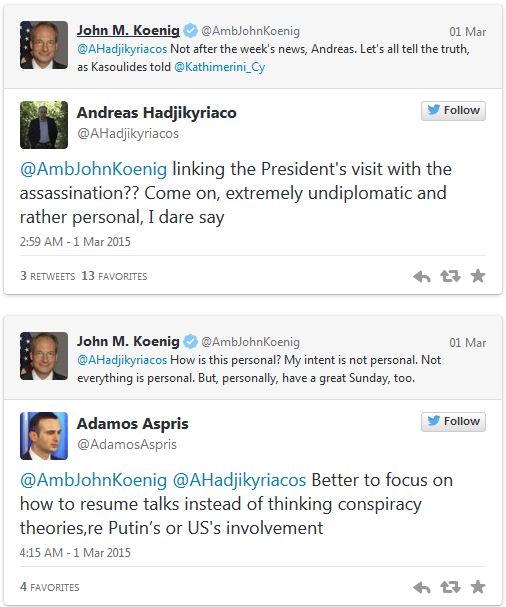Follow Andreas Hadjikyriacos
Image resolution: width=506 pixels, height=607 pixels.
point(453,111)
